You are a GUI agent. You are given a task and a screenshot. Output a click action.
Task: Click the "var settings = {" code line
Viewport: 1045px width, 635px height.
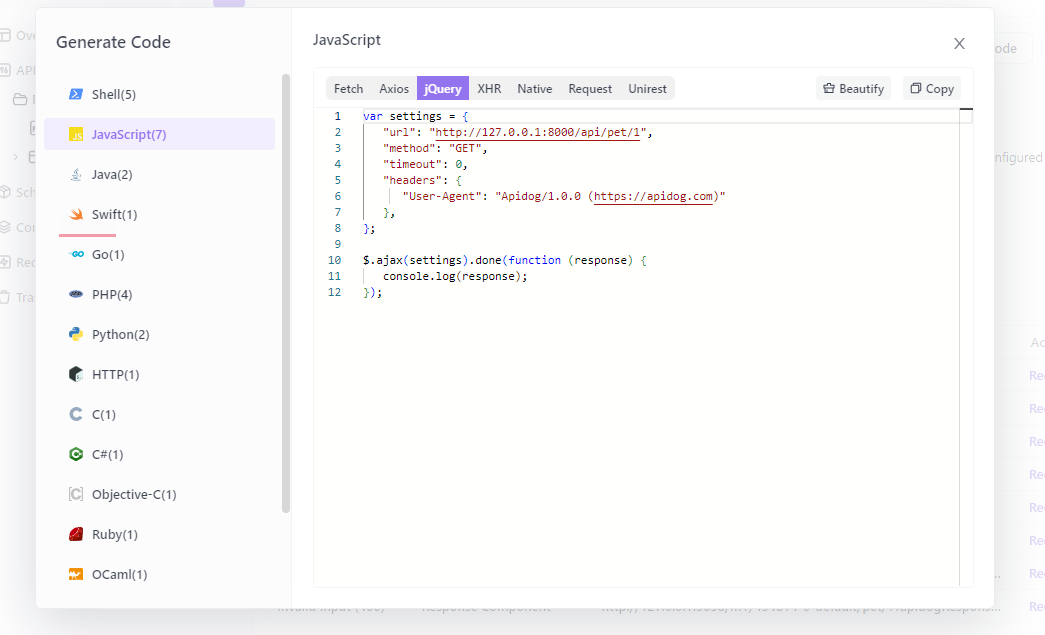[x=416, y=116]
